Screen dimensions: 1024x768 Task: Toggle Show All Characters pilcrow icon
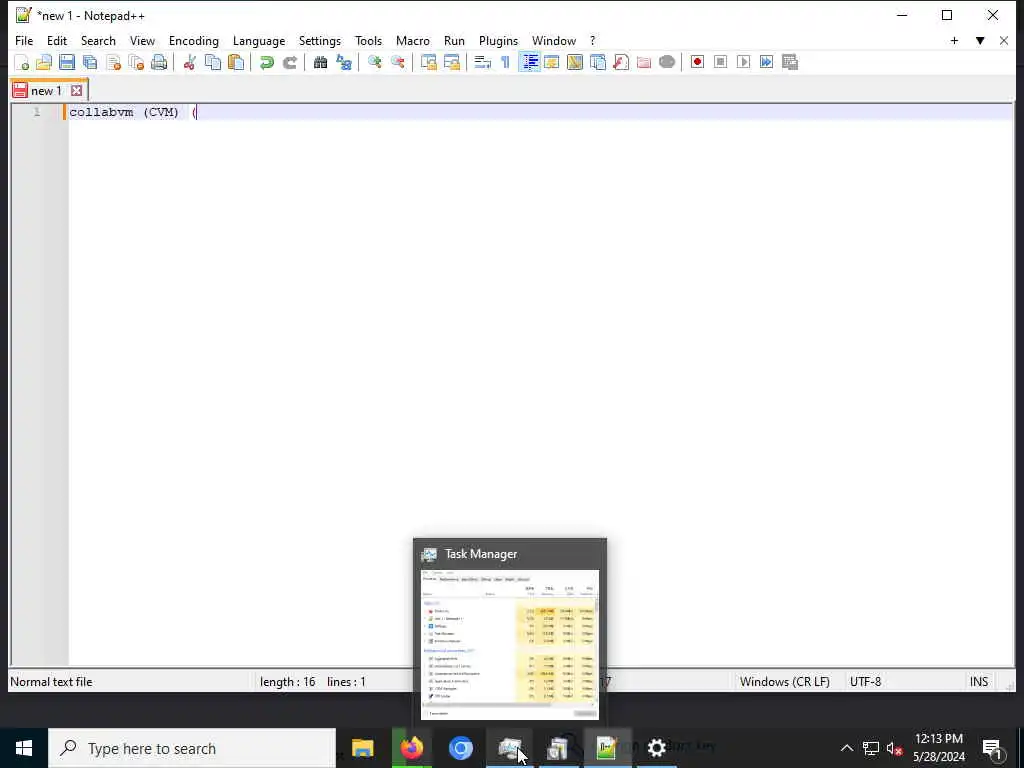[505, 62]
